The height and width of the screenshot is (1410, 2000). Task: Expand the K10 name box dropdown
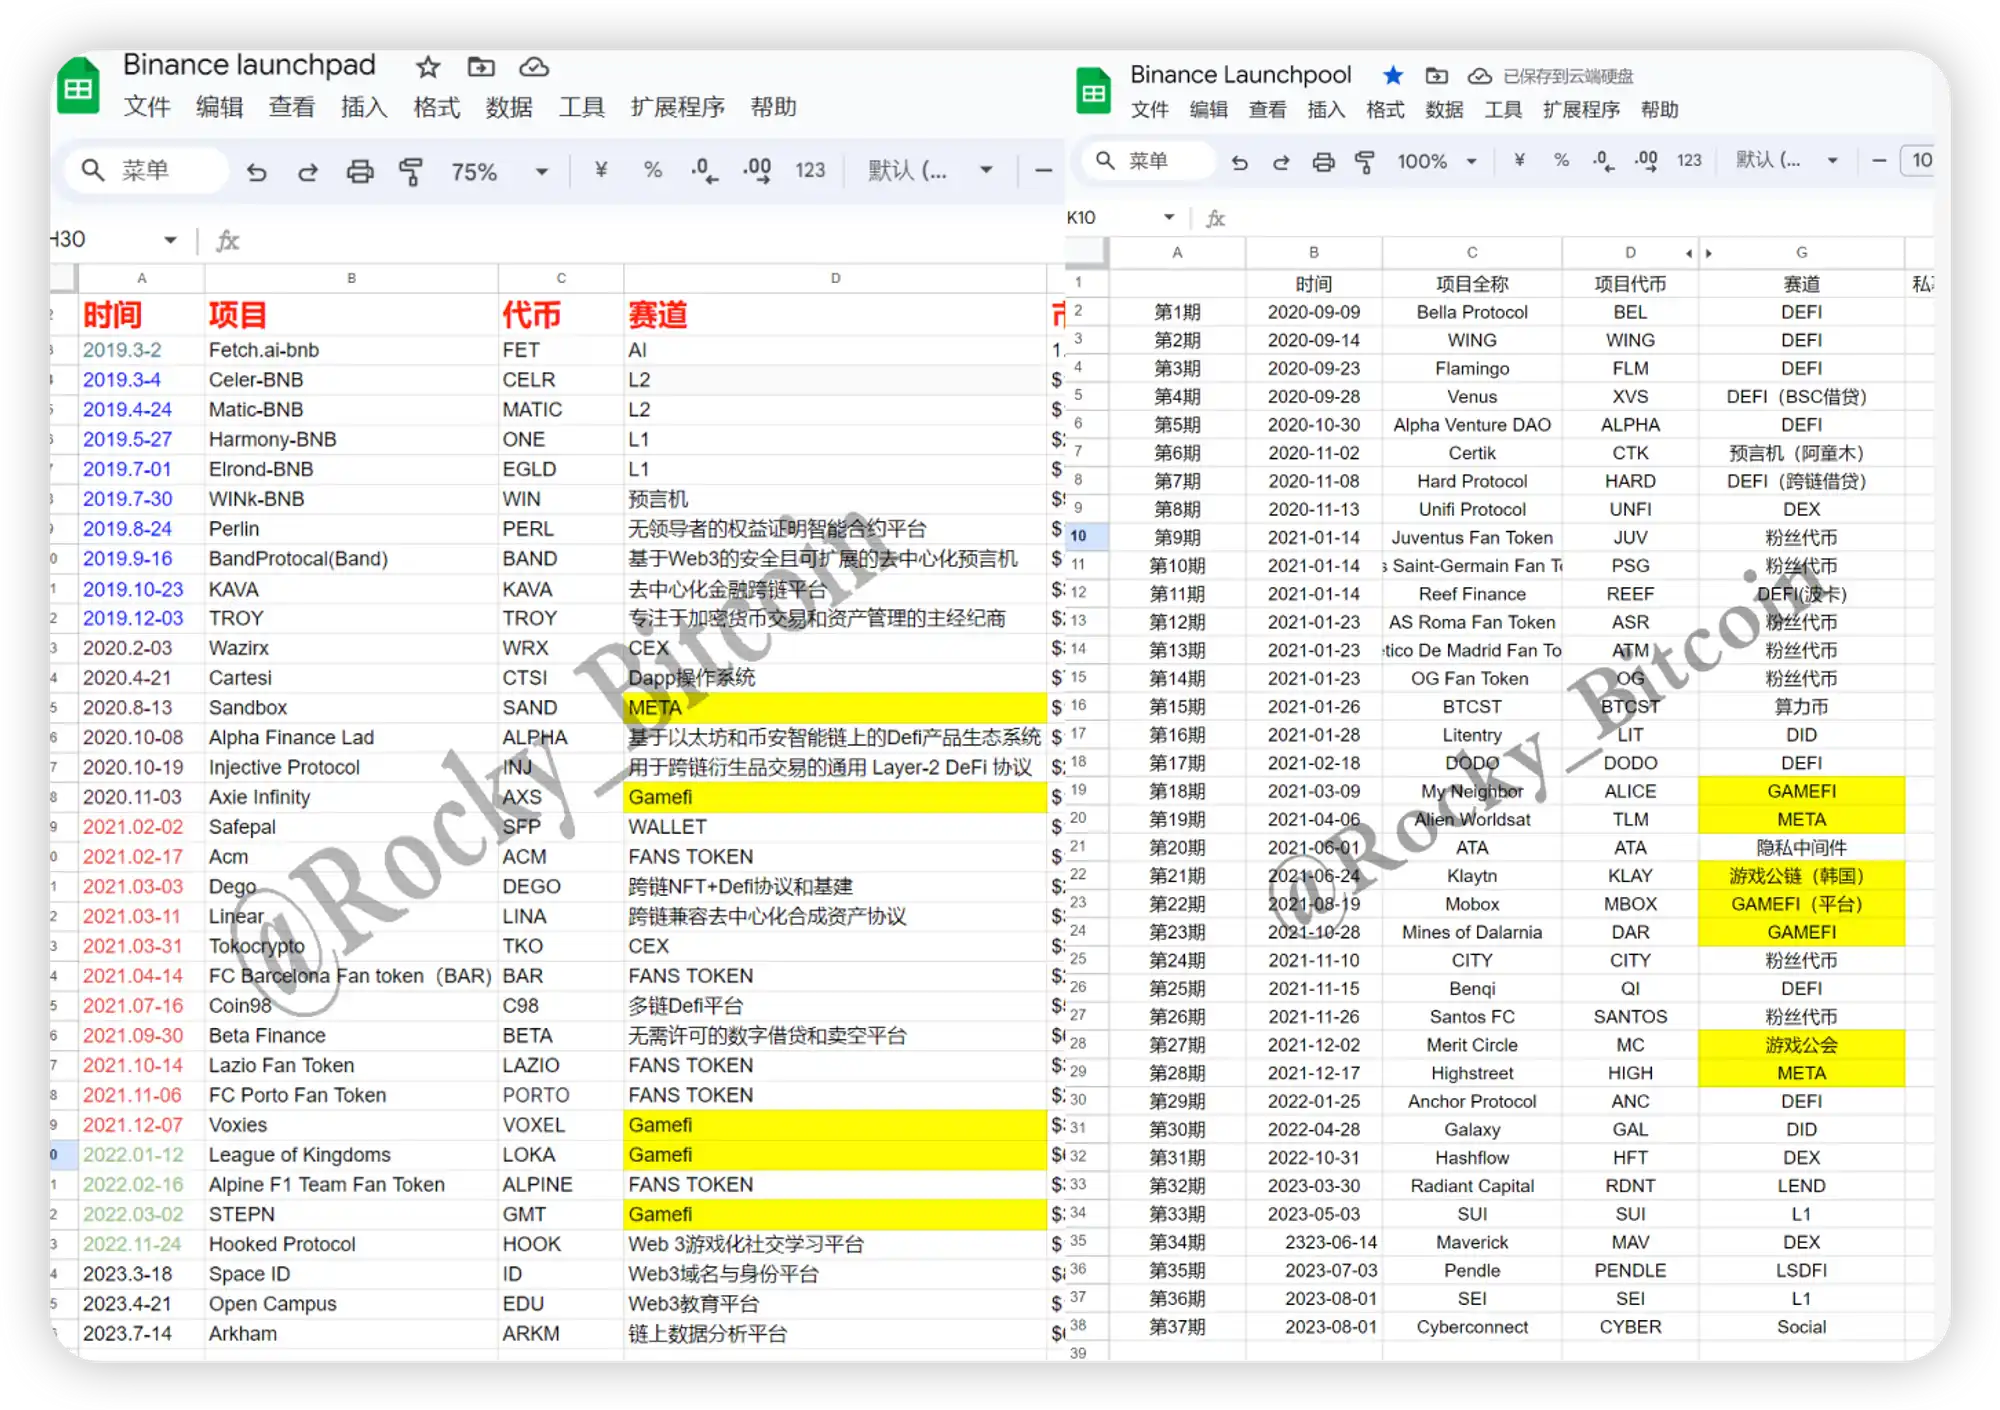pos(1168,217)
